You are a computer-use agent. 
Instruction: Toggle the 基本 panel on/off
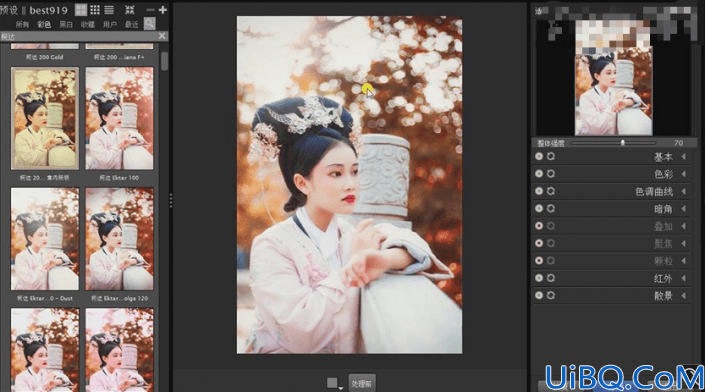click(539, 156)
